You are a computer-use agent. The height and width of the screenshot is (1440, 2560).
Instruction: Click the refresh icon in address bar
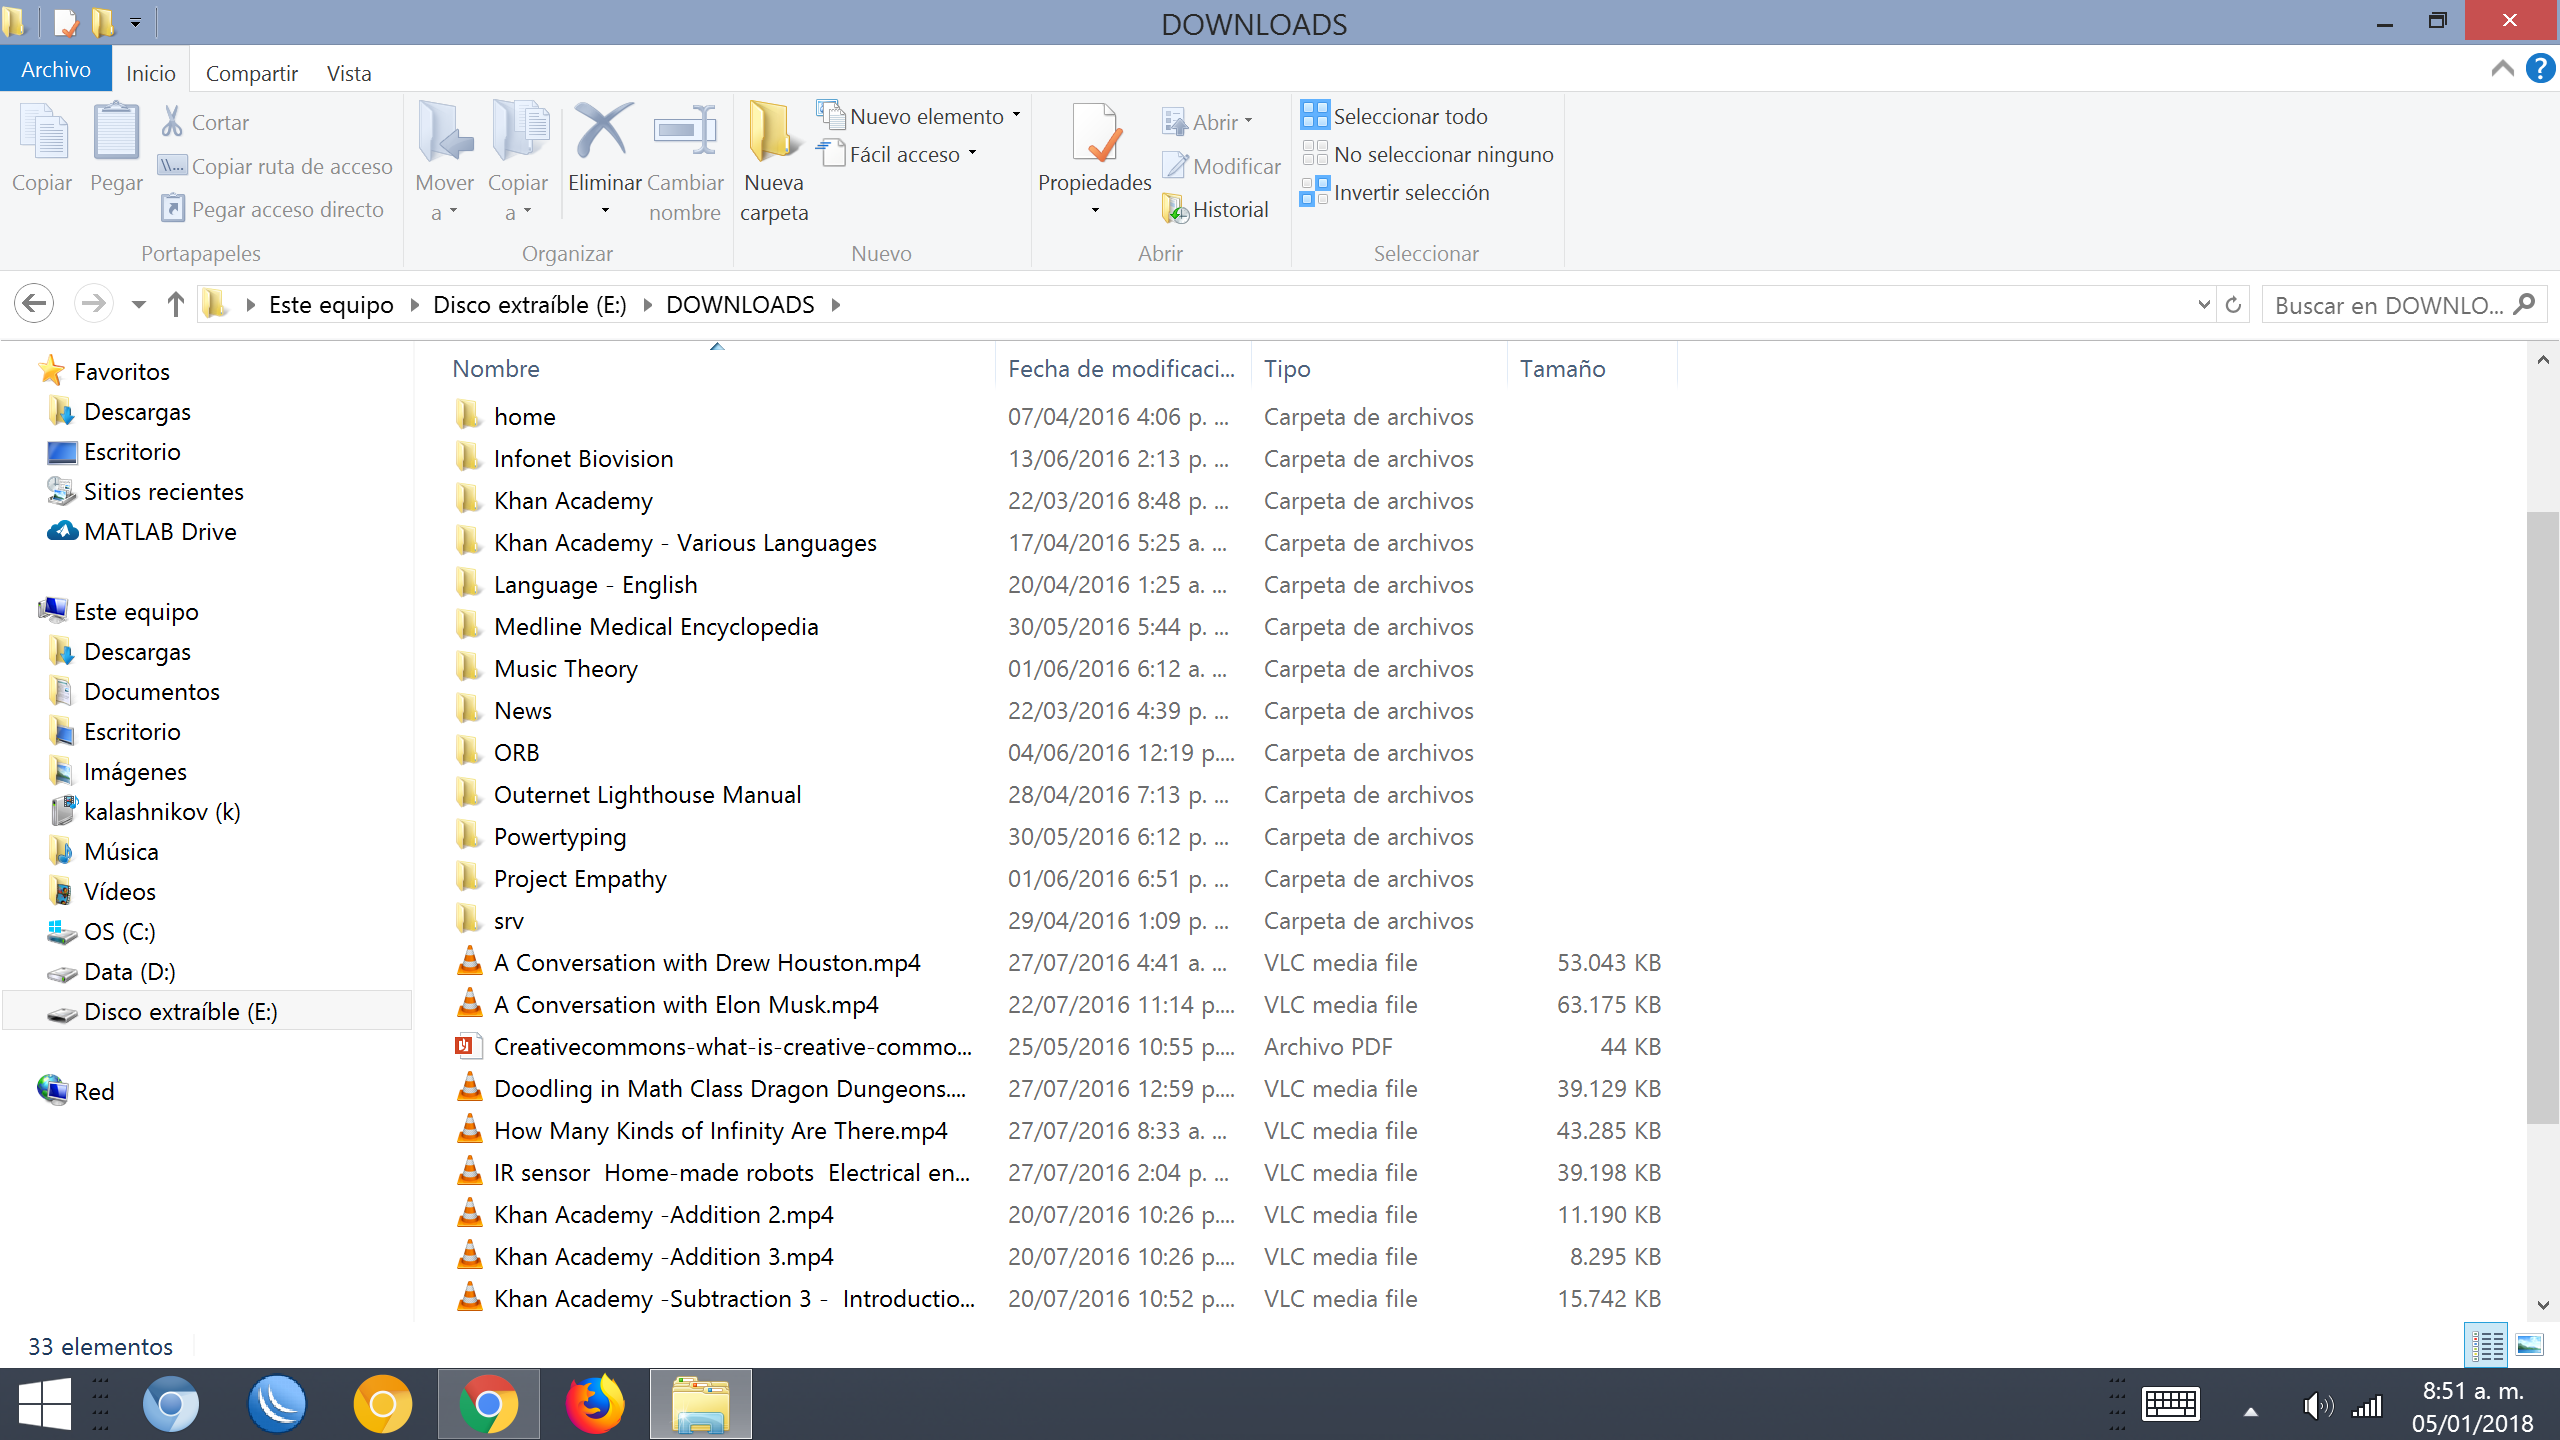pos(2233,304)
